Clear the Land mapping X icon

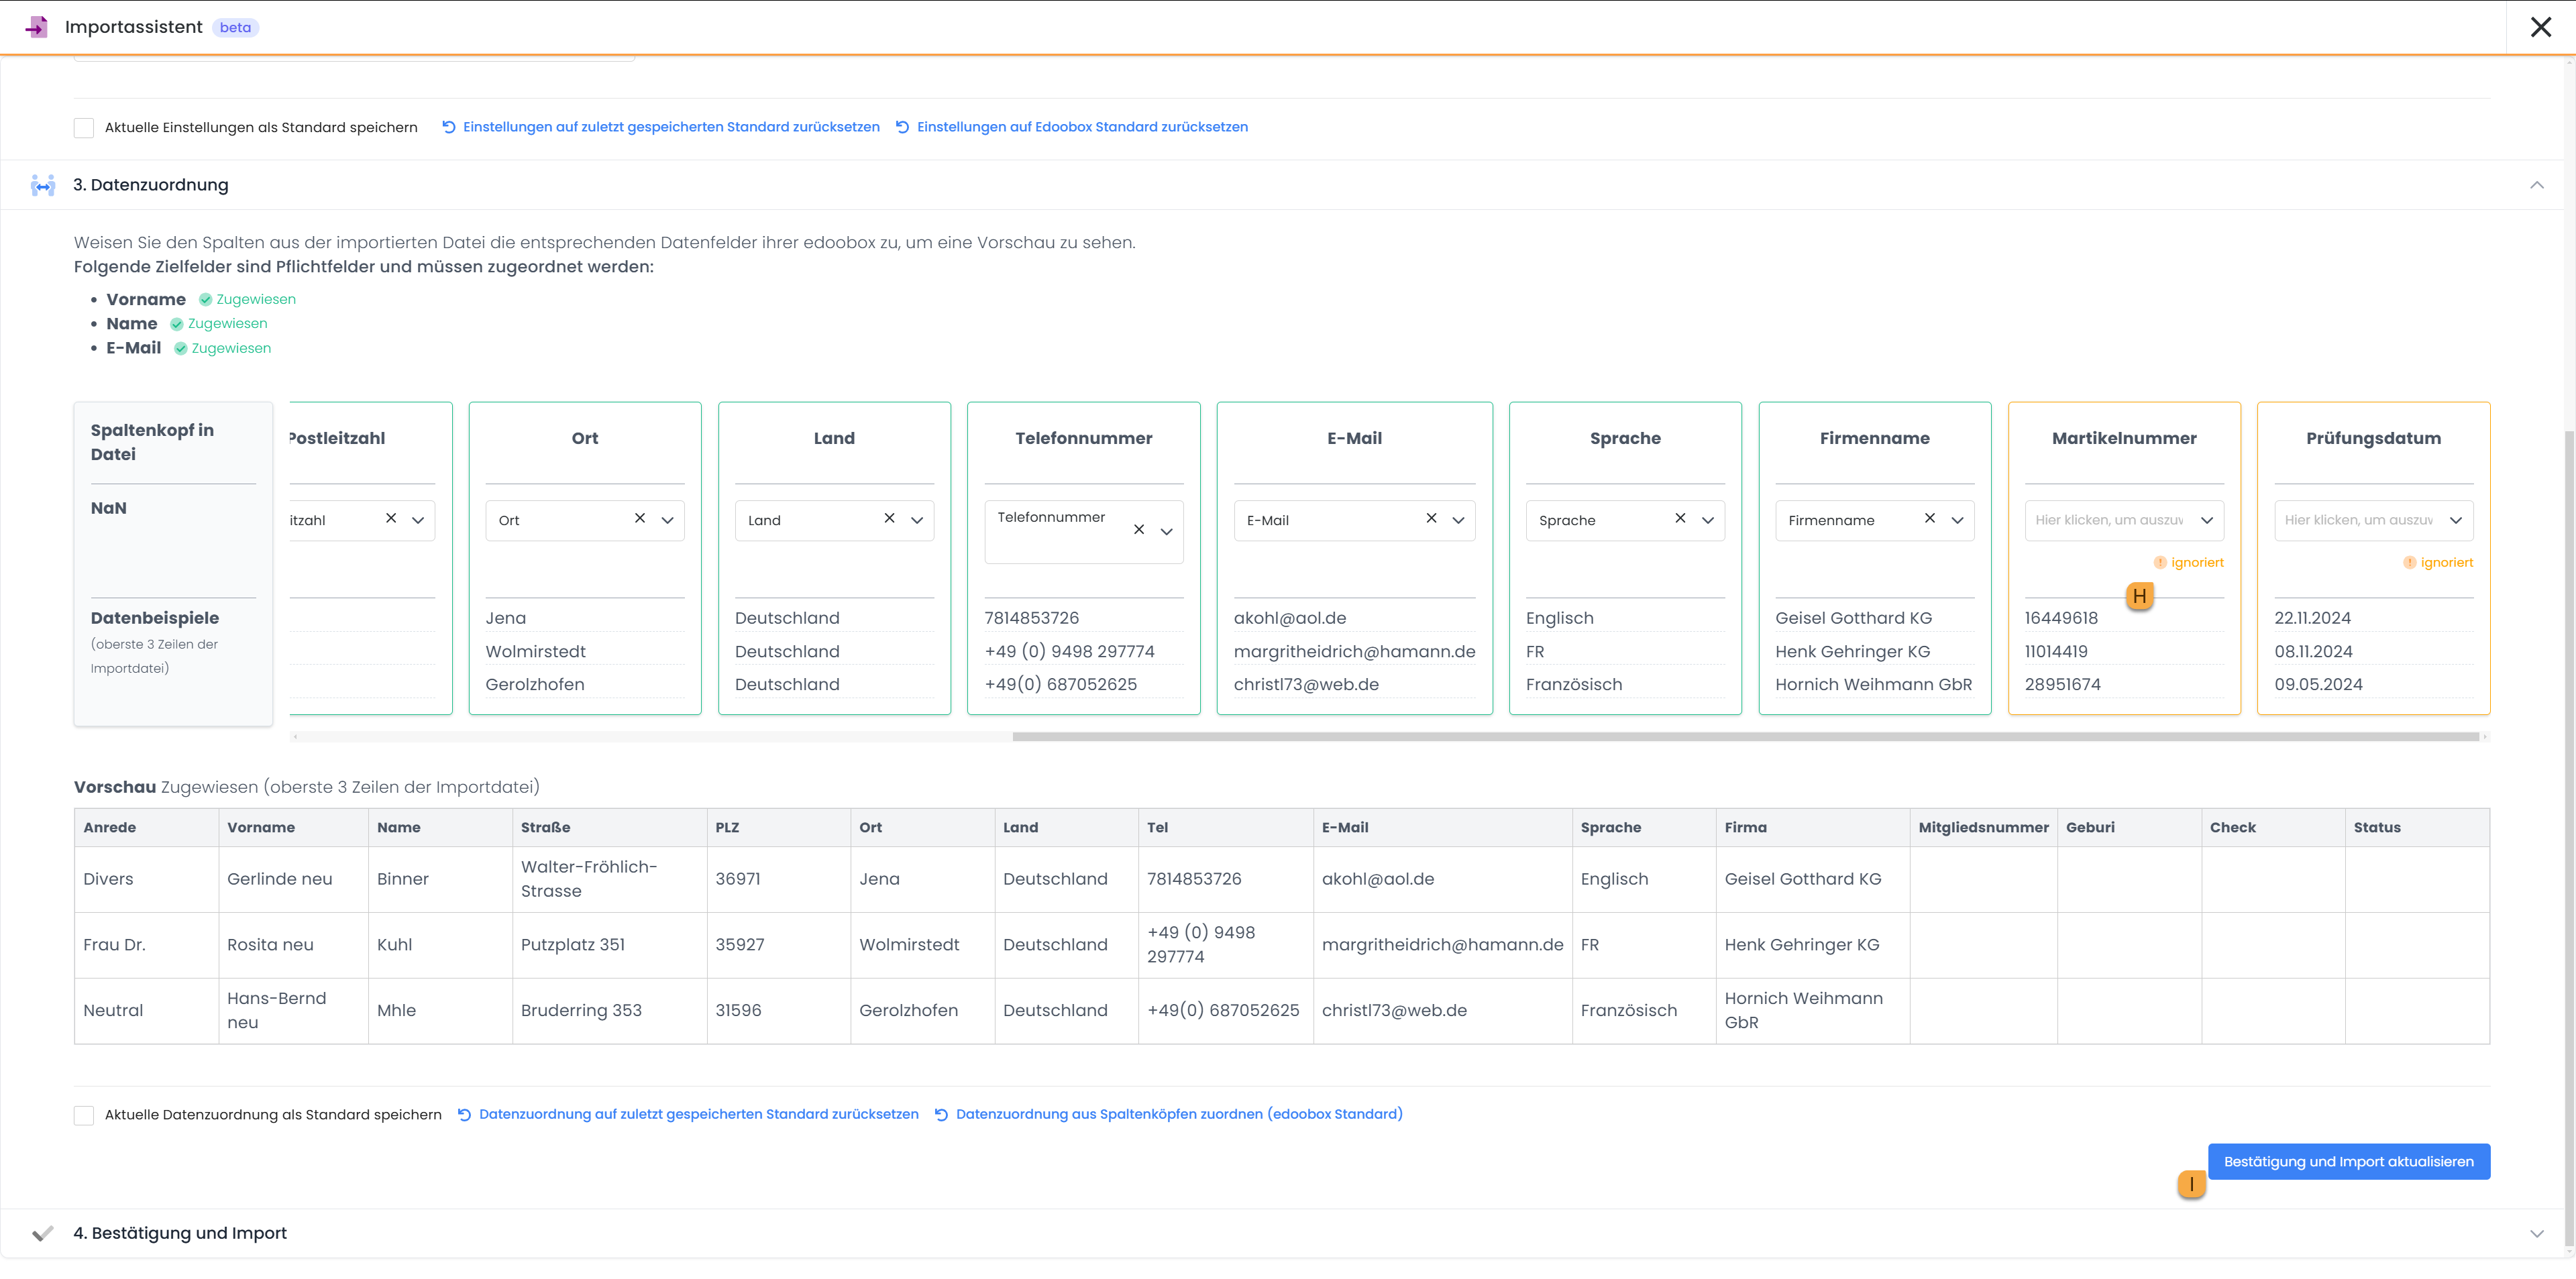point(889,518)
